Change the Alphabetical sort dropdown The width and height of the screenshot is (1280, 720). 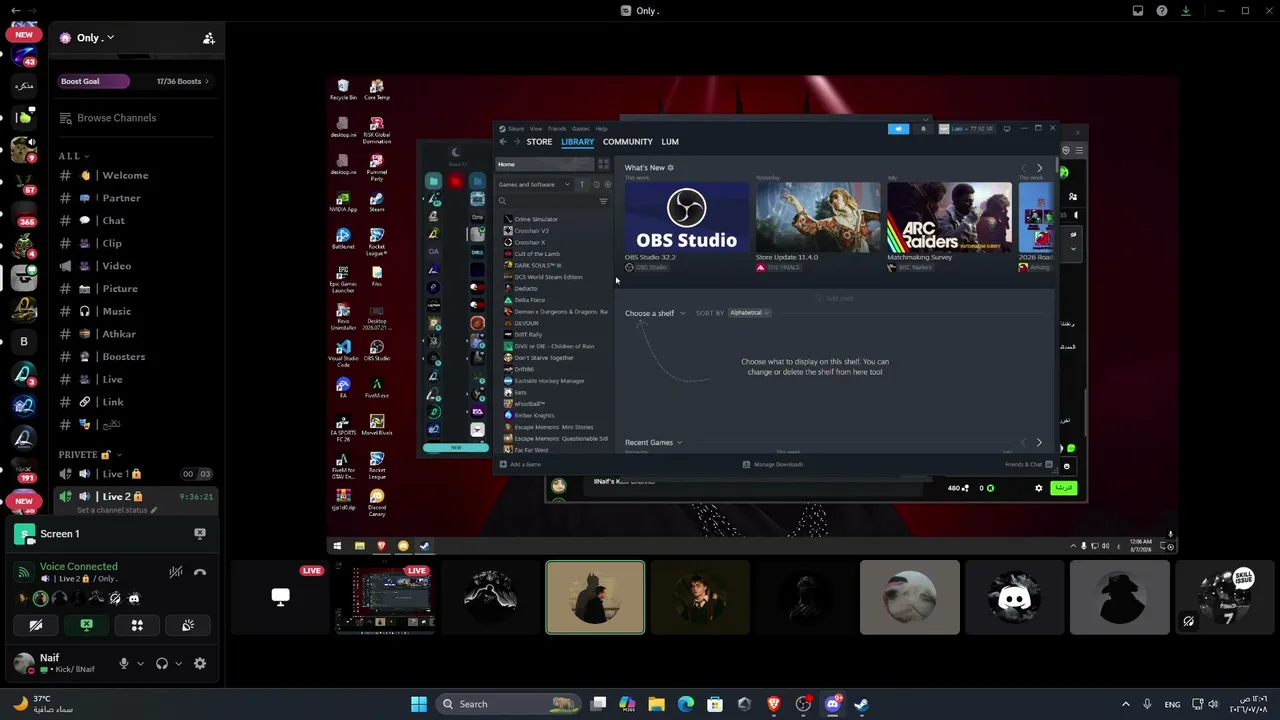749,313
